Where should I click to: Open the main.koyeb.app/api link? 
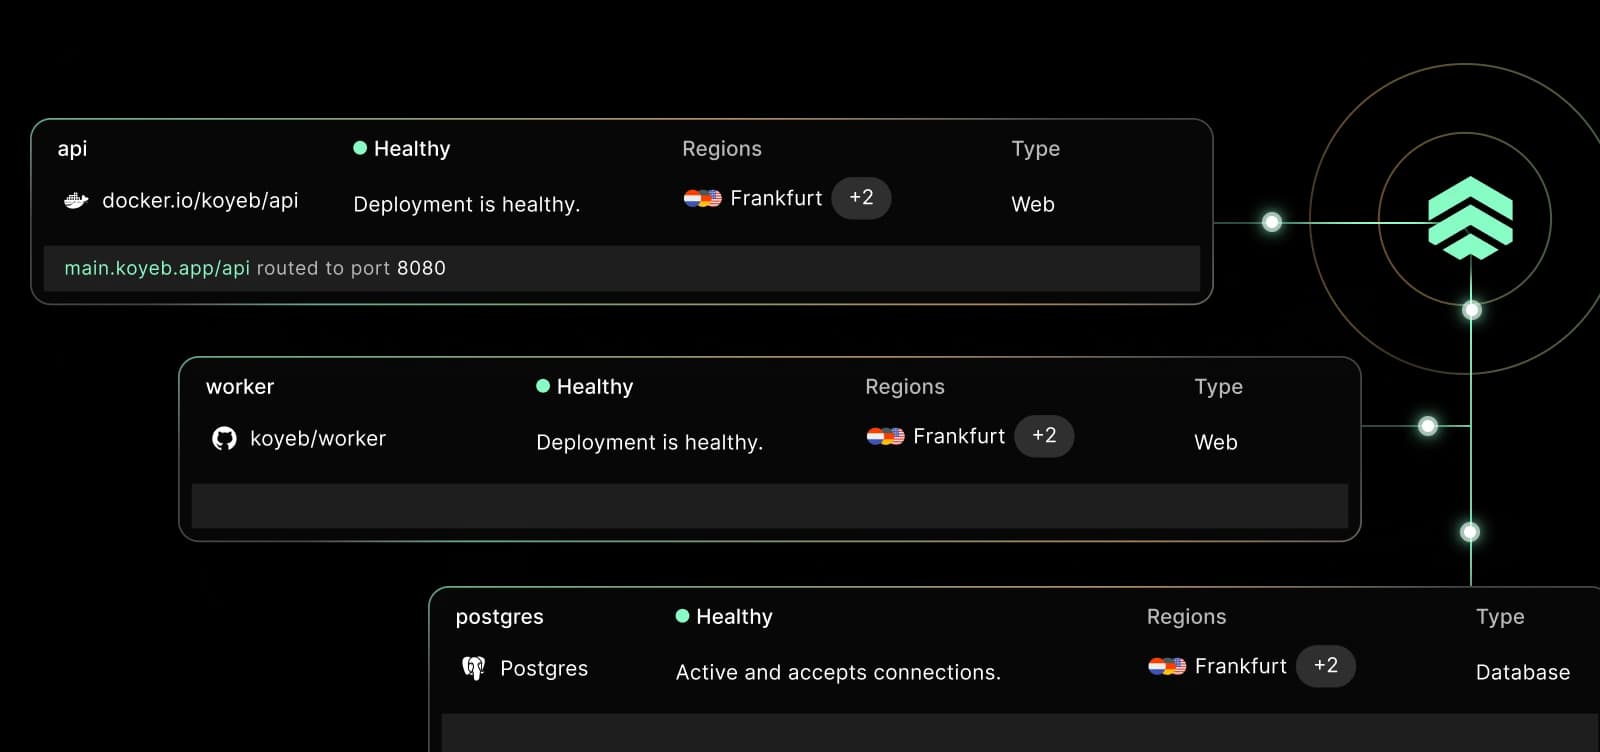pos(157,268)
